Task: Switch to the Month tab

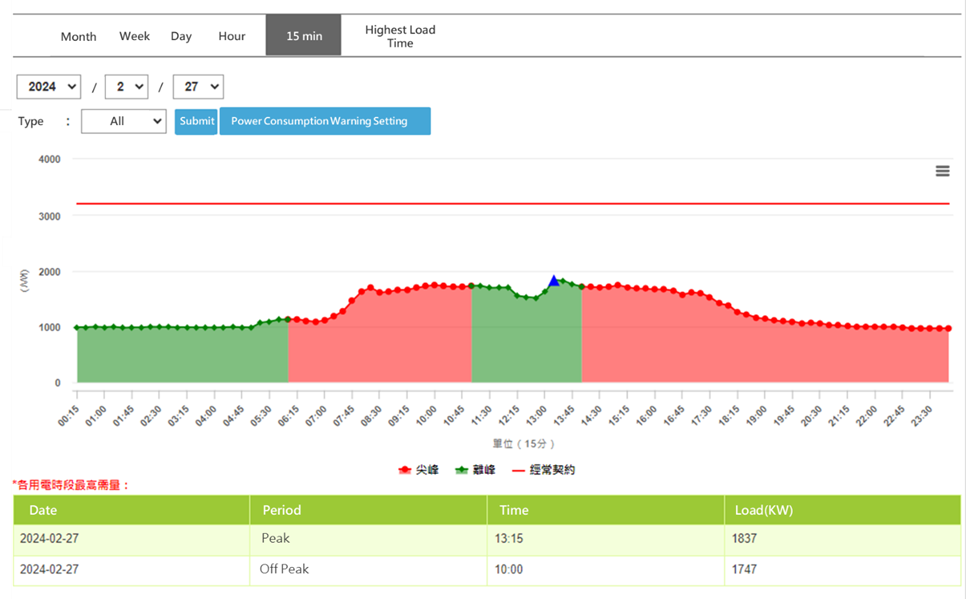Action: [x=78, y=36]
